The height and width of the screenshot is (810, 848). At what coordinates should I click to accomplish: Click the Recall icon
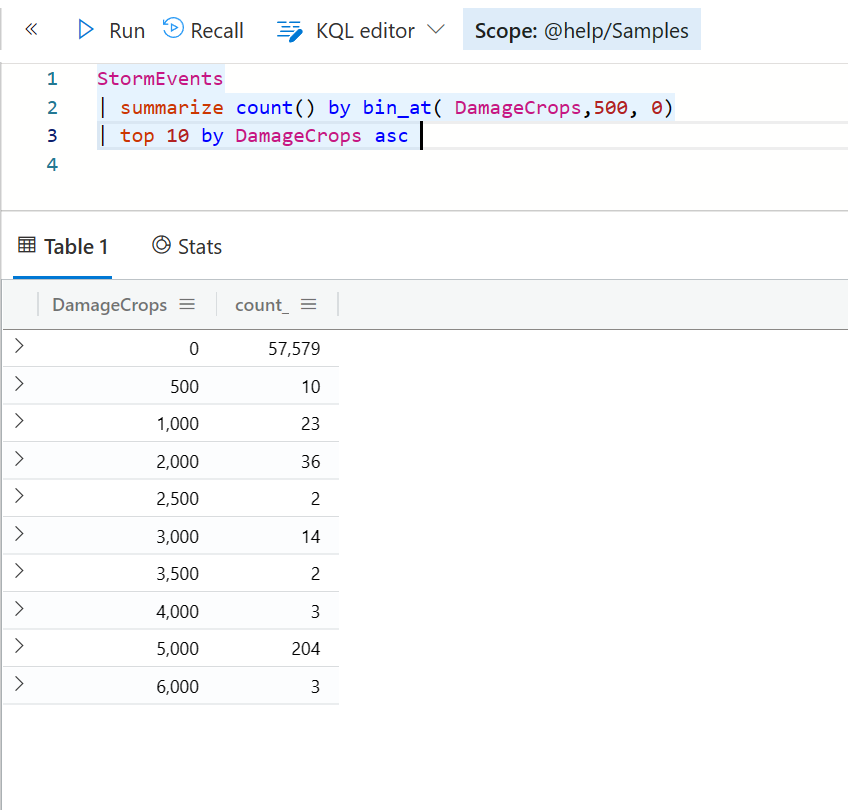[173, 29]
